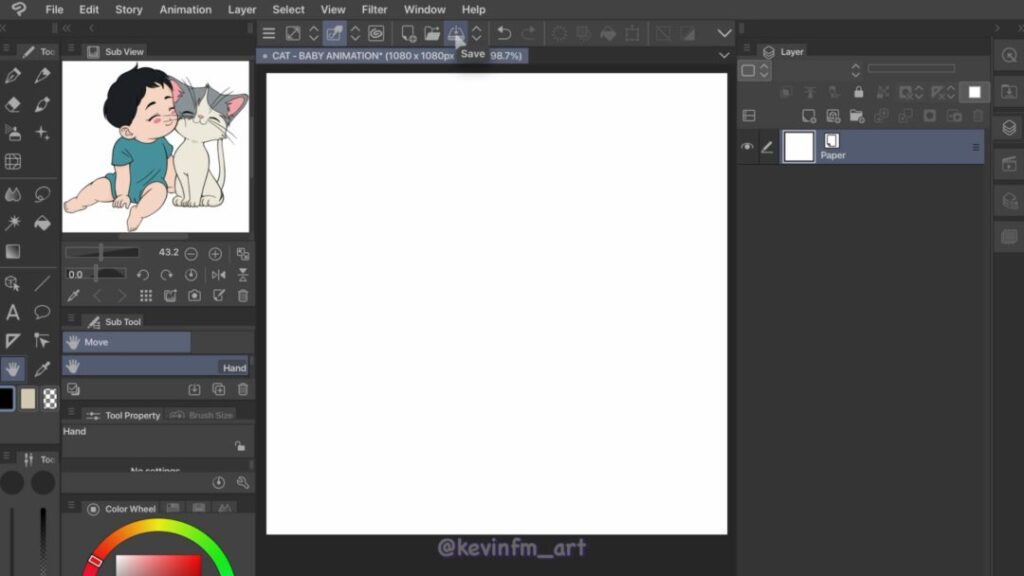Open the Animation menu

pyautogui.click(x=185, y=10)
